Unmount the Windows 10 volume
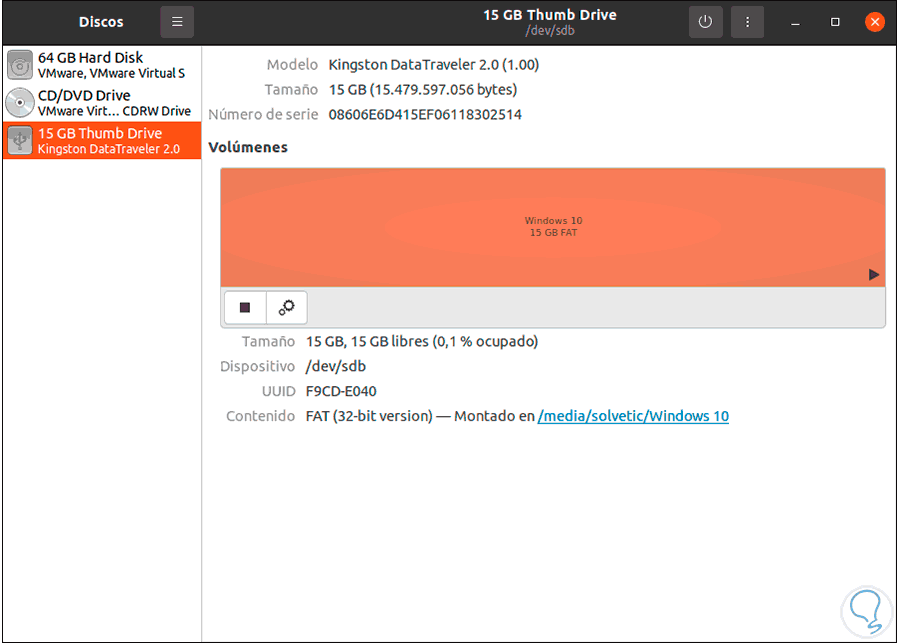The width and height of the screenshot is (899, 643). coord(244,307)
